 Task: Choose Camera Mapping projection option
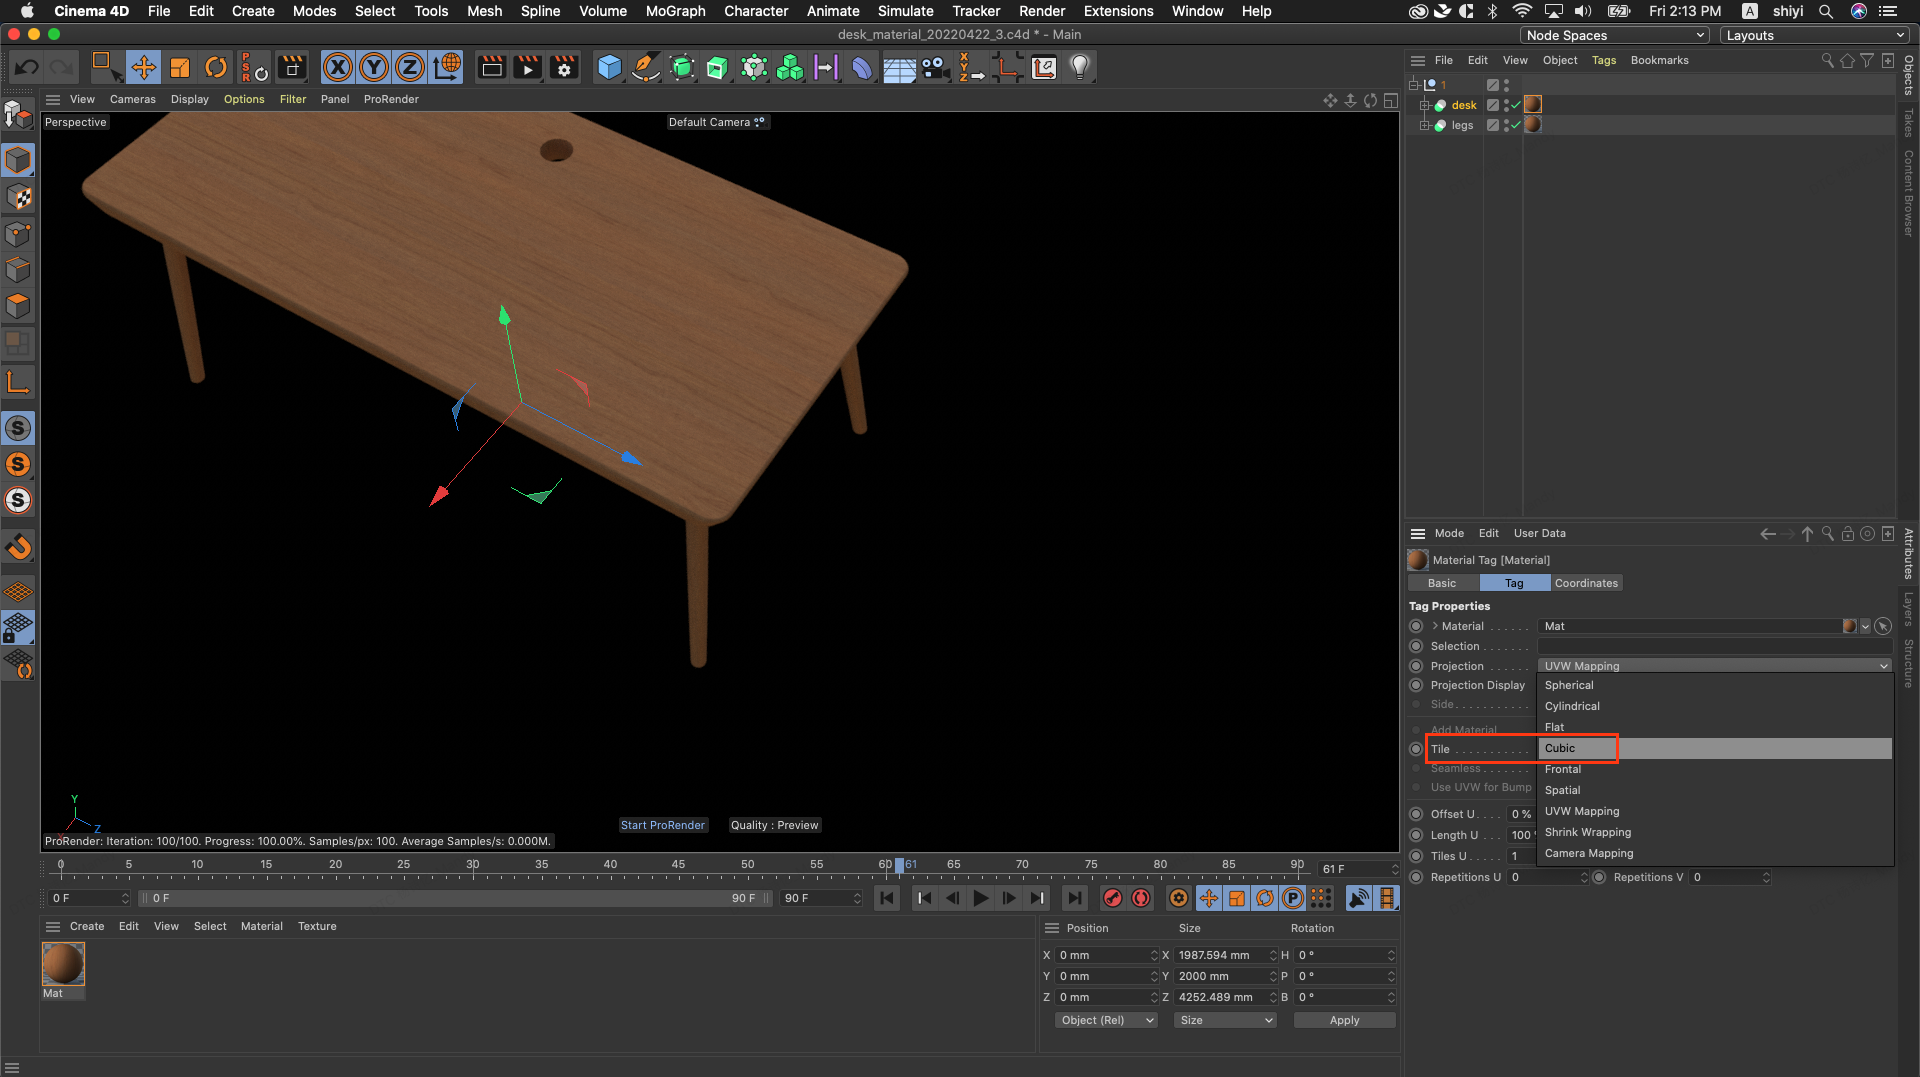point(1715,853)
